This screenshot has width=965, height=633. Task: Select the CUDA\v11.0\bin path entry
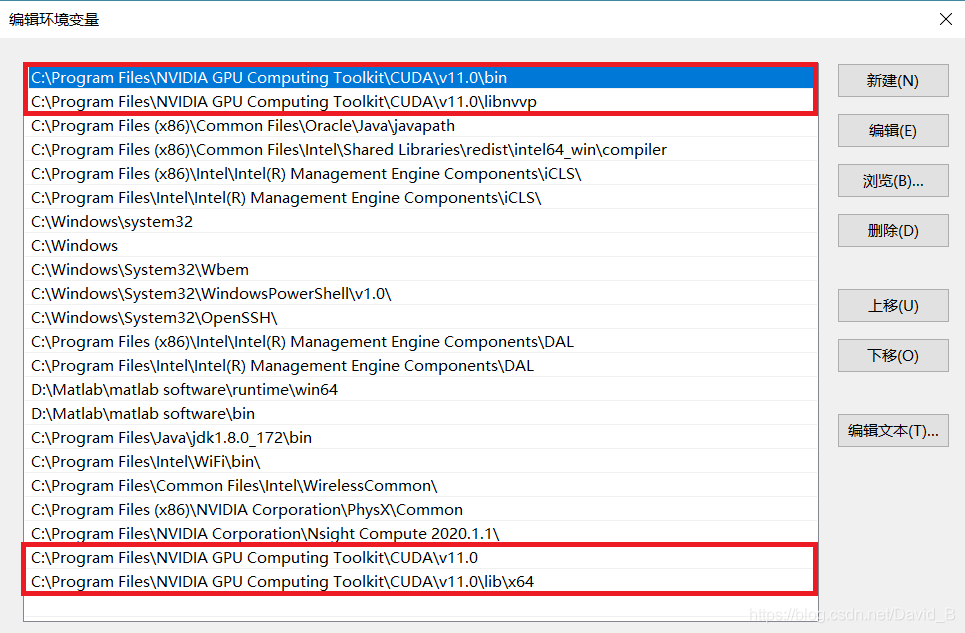[421, 78]
